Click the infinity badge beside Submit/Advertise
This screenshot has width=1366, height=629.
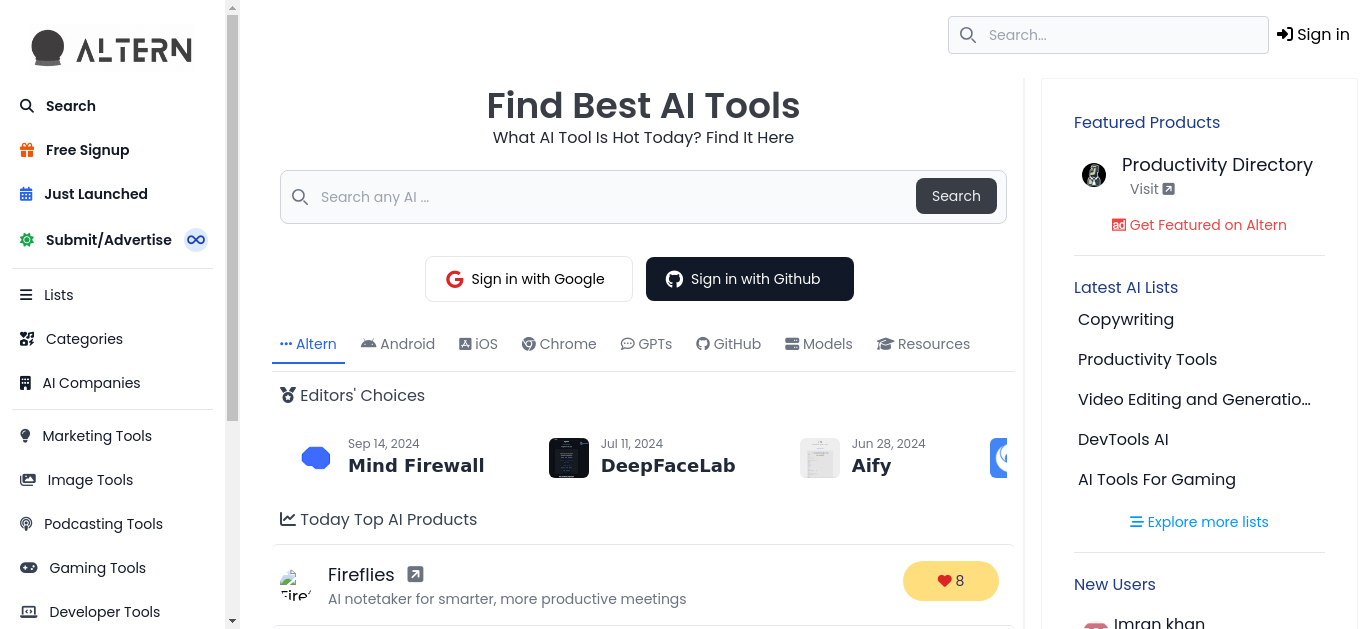196,240
